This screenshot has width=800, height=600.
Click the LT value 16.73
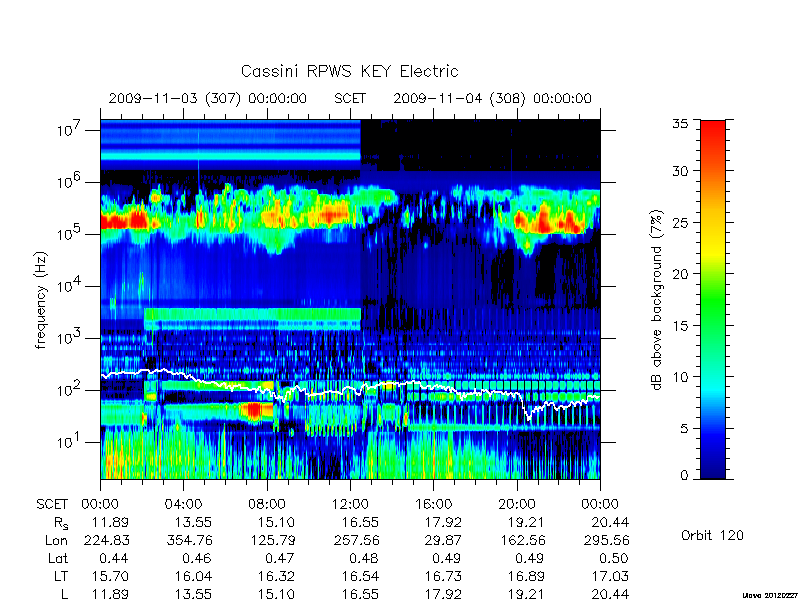coord(443,576)
